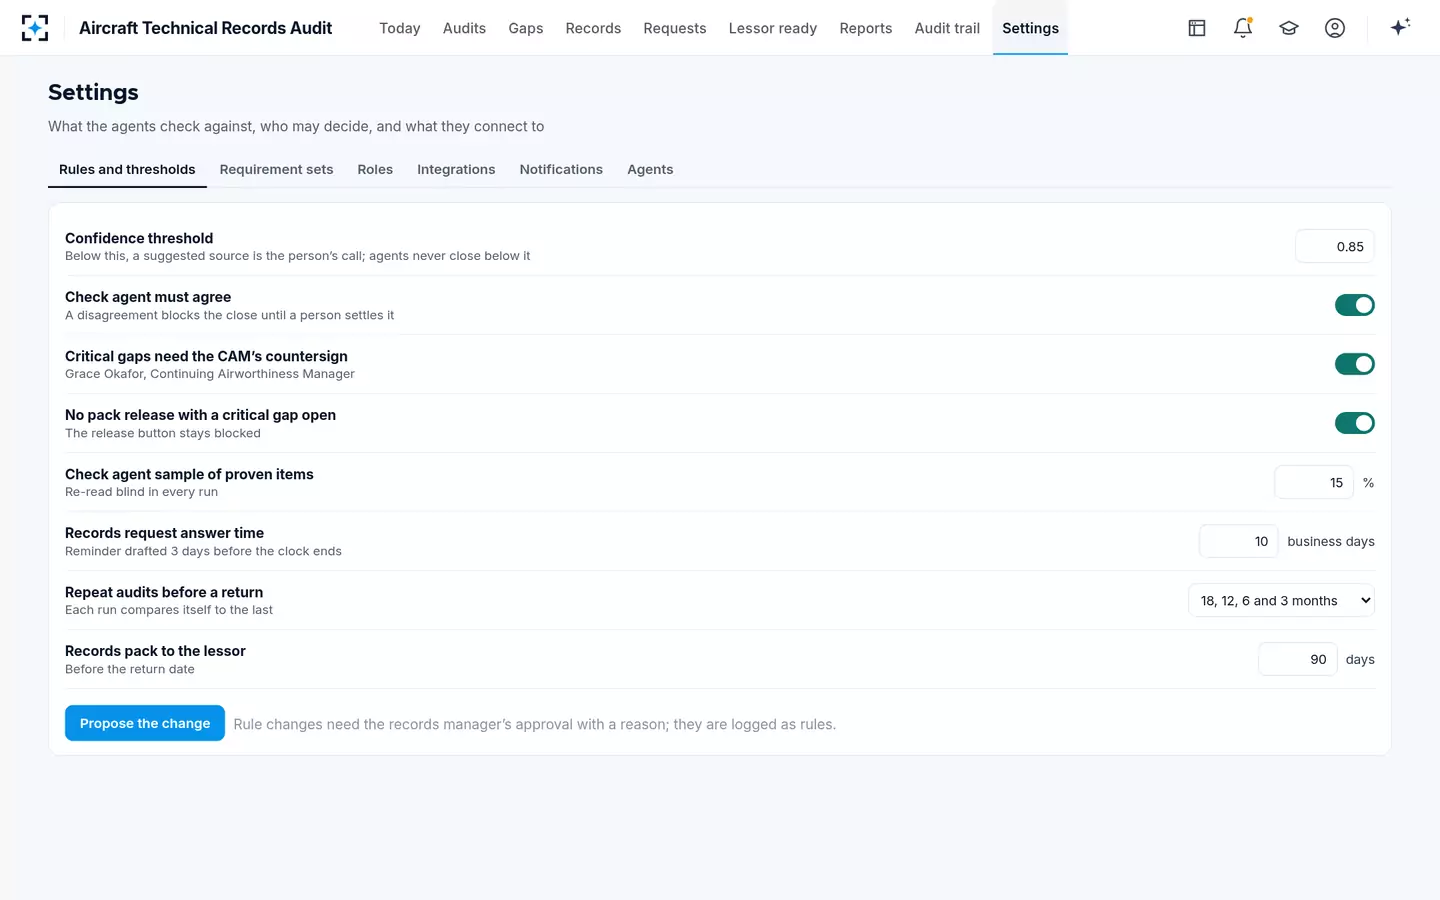Viewport: 1440px width, 900px height.
Task: Open the graduation cap learning icon
Action: pos(1289,28)
